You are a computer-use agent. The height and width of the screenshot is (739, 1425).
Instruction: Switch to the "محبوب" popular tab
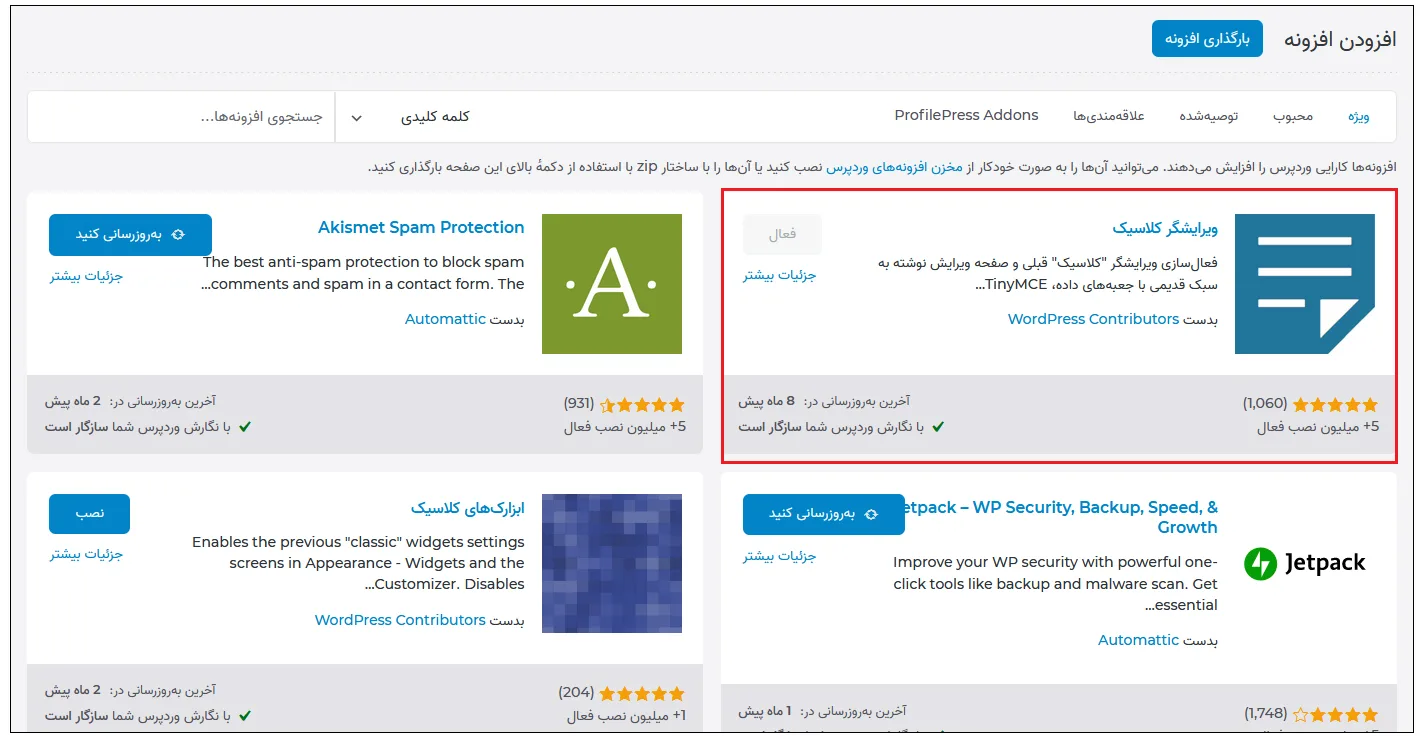coord(1292,116)
